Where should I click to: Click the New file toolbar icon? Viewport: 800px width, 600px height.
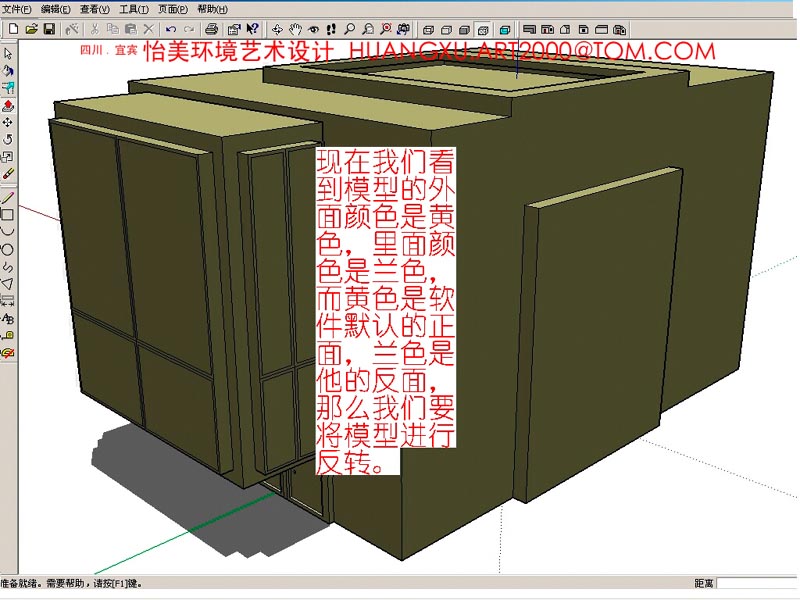point(14,29)
